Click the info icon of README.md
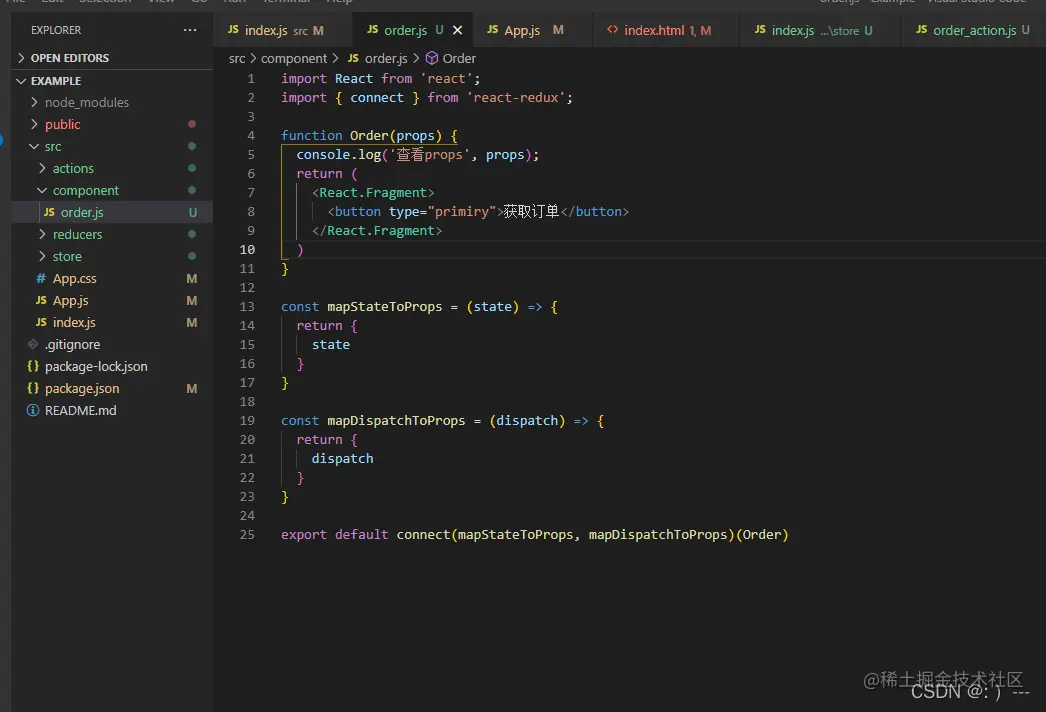This screenshot has height=712, width=1046. click(x=33, y=410)
